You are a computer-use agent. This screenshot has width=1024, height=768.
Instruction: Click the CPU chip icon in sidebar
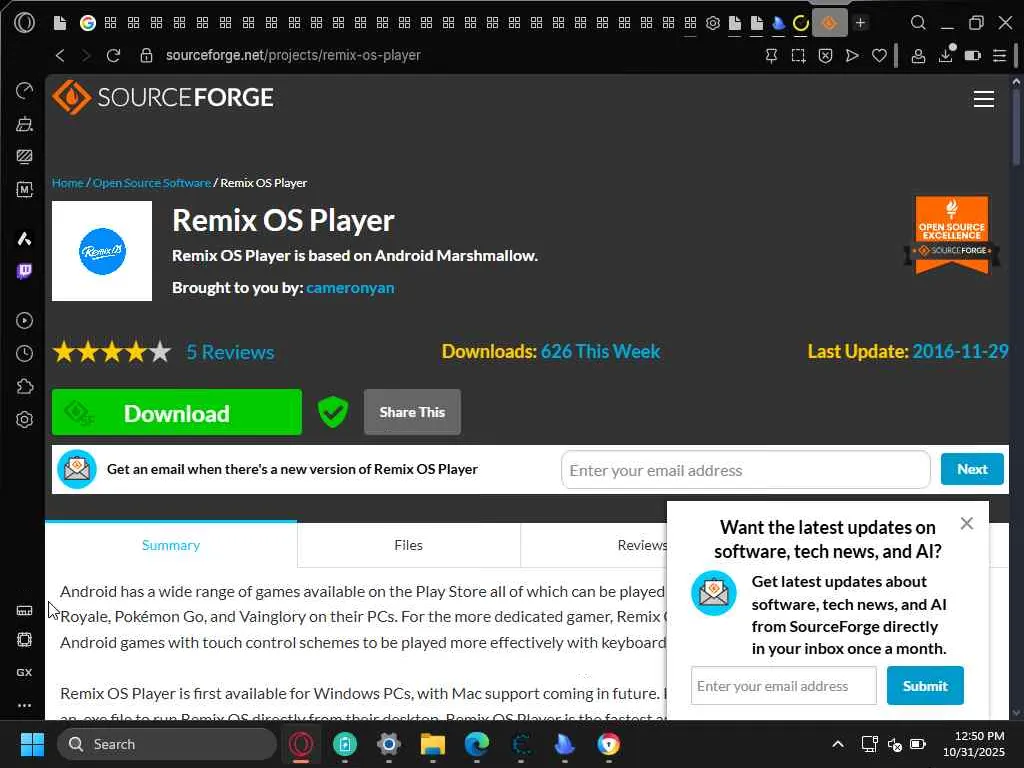click(24, 639)
